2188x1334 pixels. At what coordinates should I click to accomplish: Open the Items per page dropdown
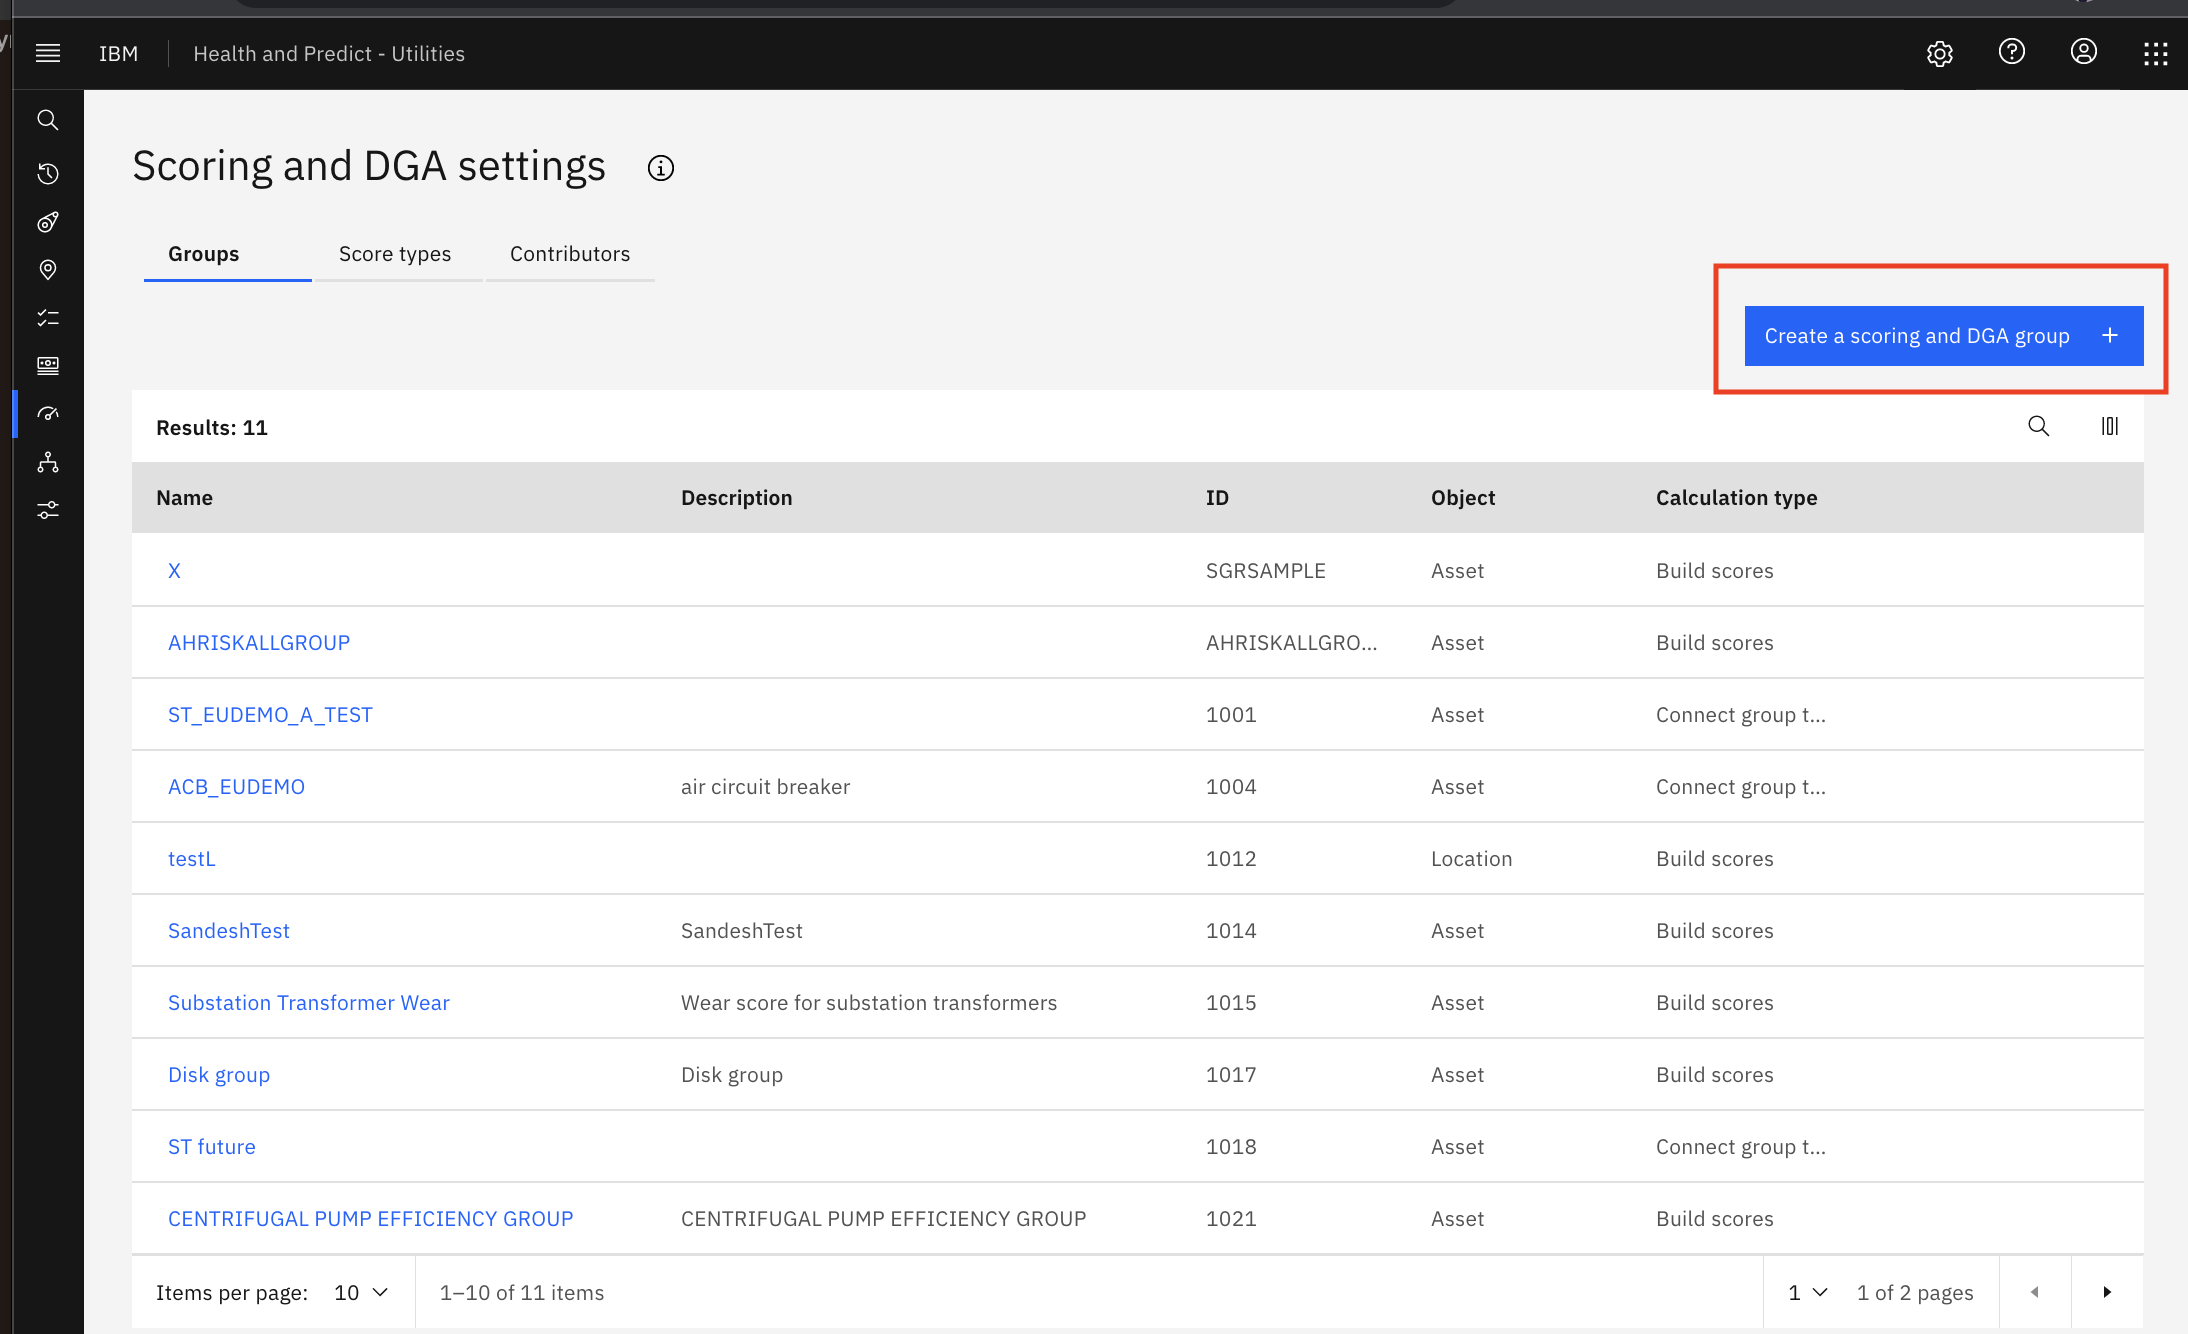click(361, 1292)
